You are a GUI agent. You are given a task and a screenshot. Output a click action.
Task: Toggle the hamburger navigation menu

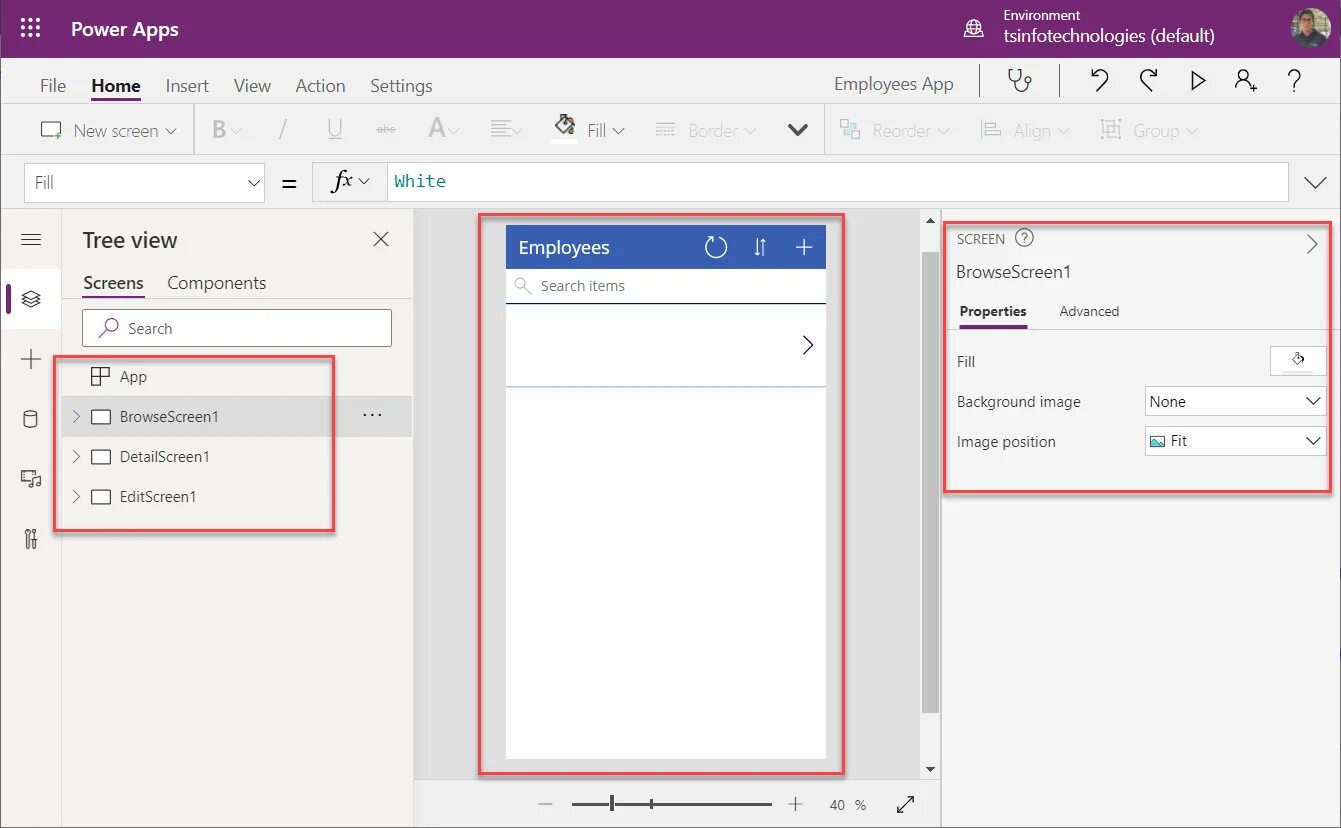tap(31, 239)
